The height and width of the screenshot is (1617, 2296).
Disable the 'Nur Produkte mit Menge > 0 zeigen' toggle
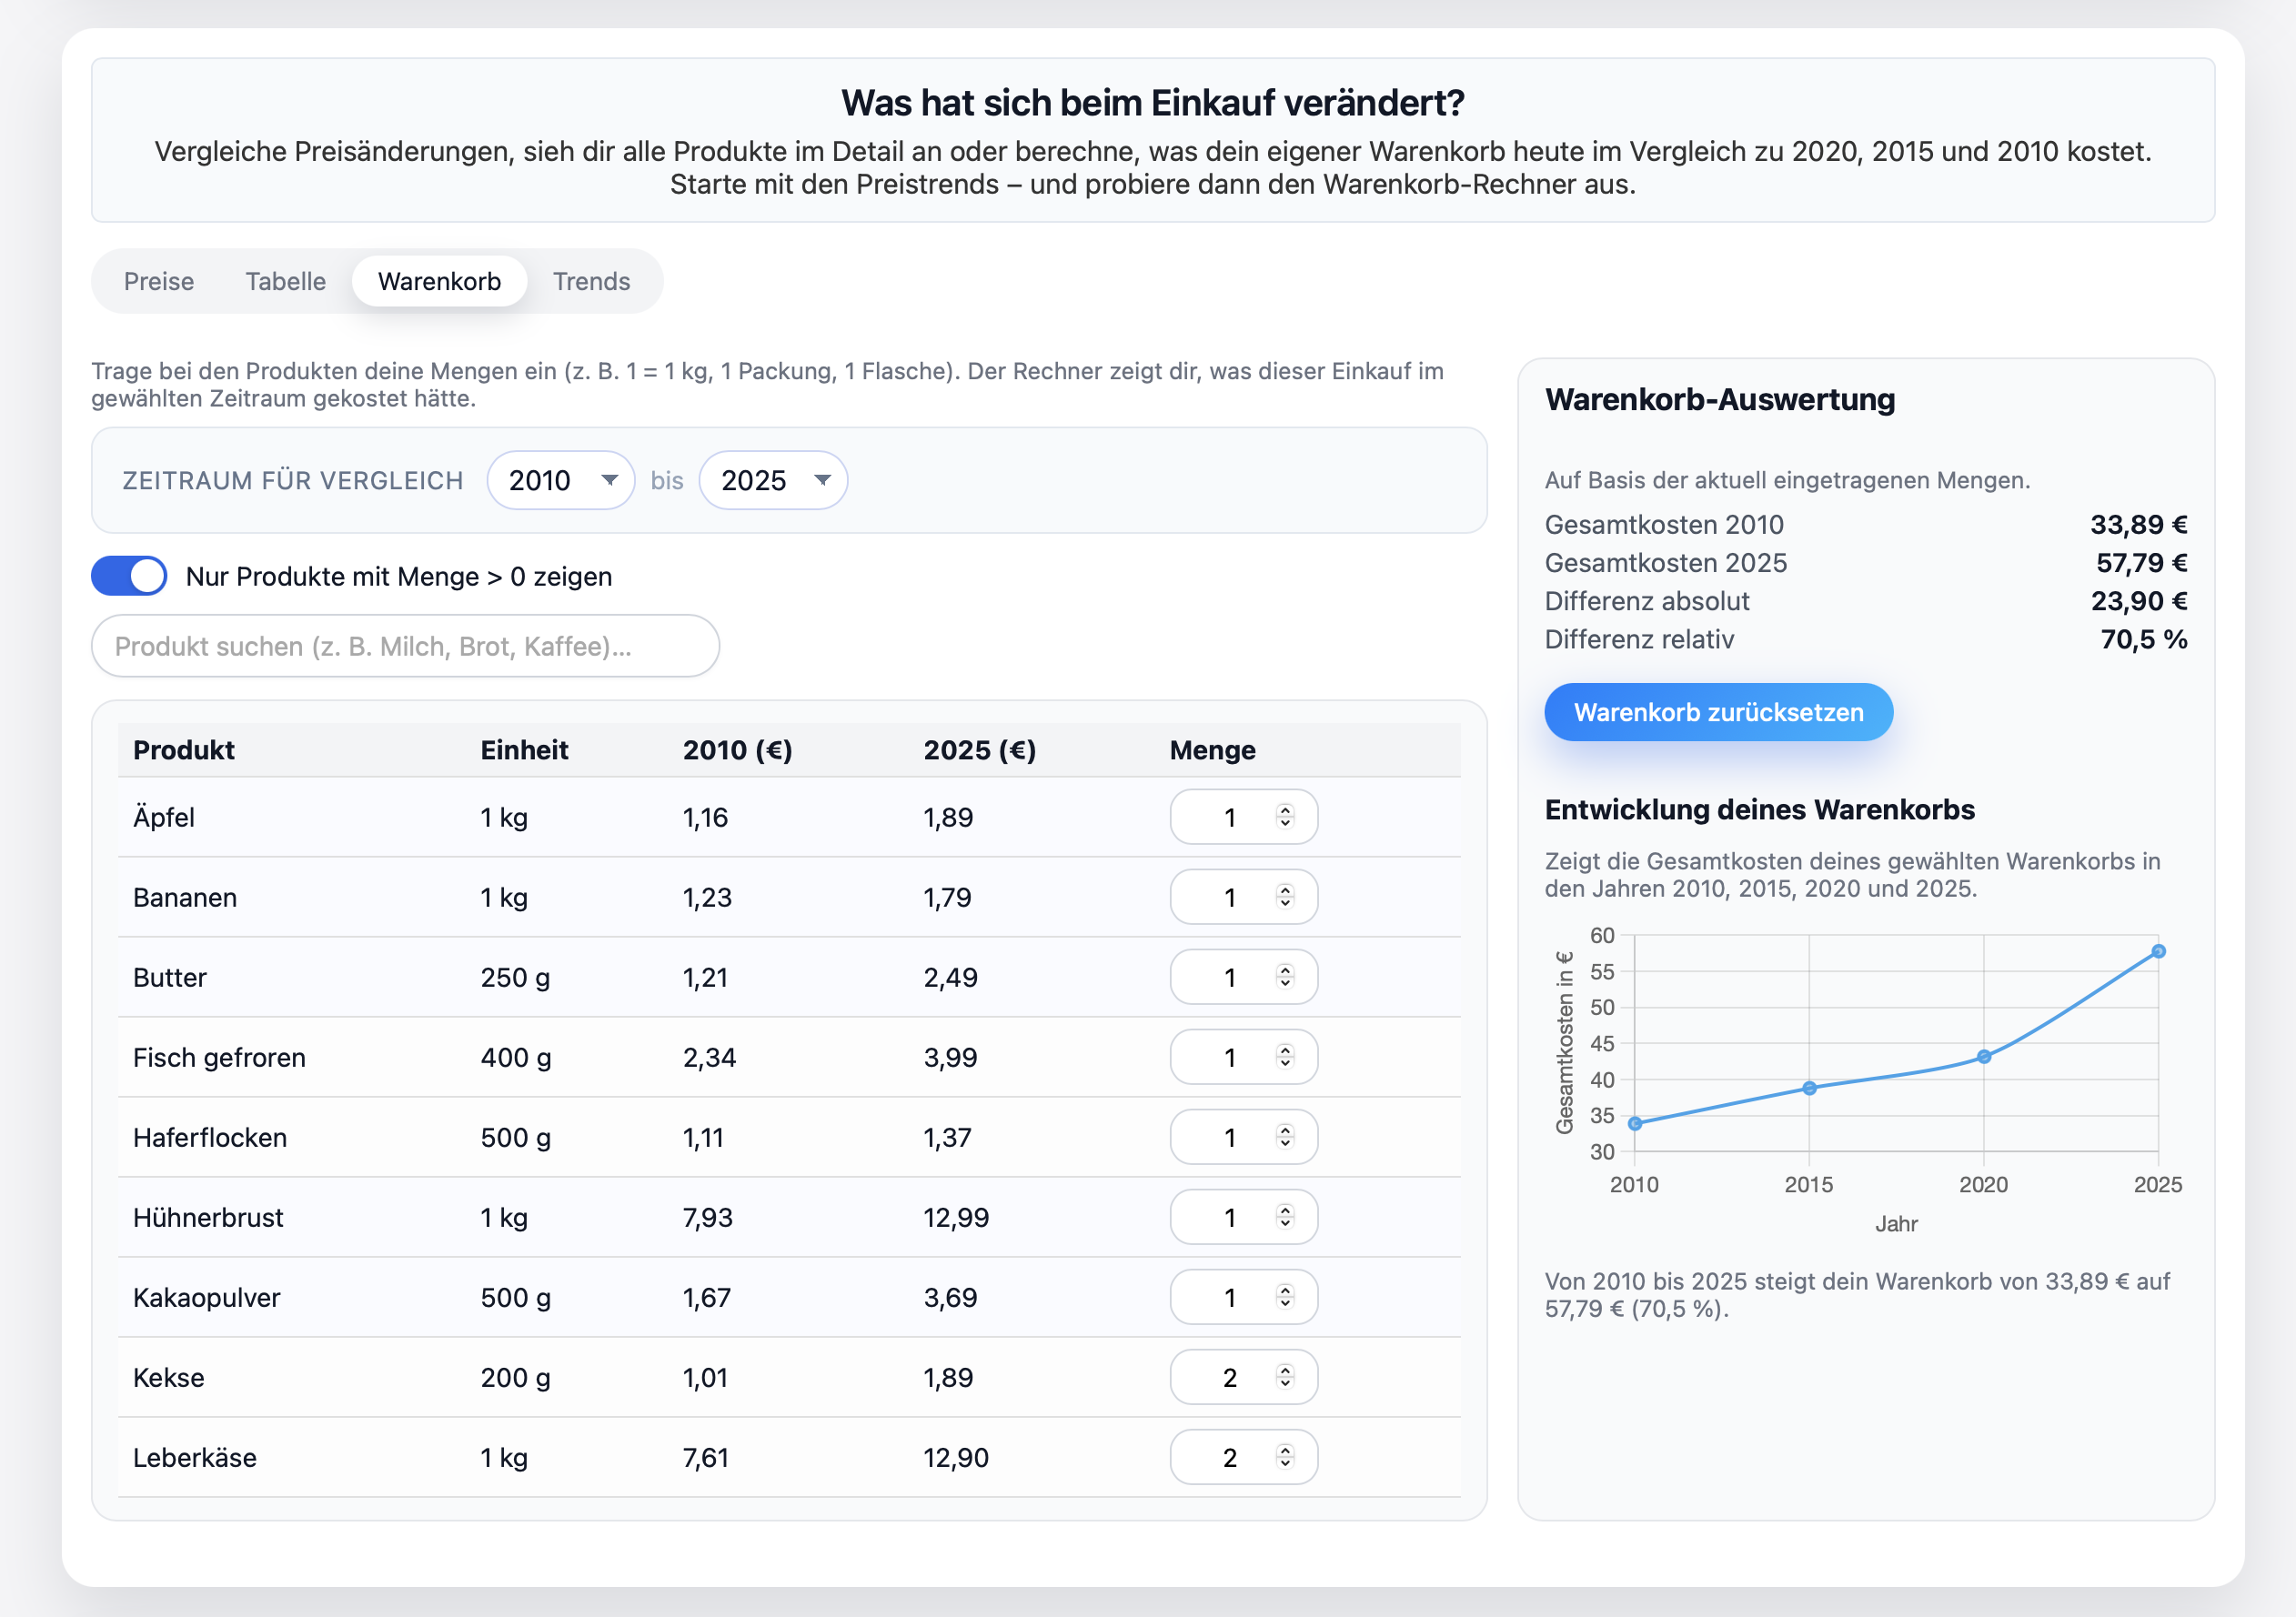(x=129, y=576)
